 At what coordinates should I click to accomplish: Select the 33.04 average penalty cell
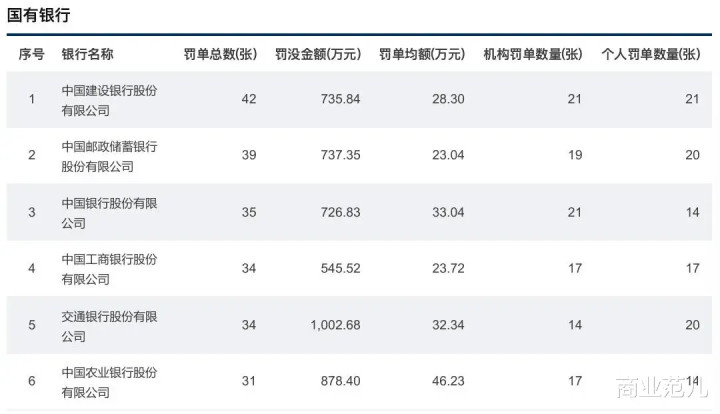(448, 212)
